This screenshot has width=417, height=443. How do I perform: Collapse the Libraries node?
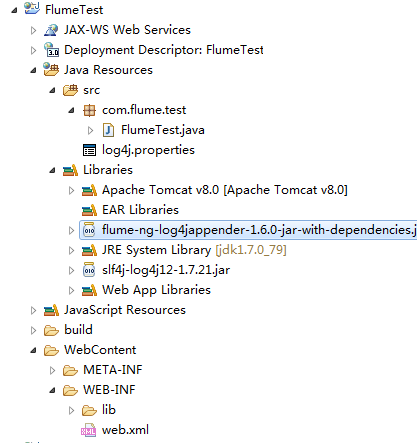coord(52,170)
